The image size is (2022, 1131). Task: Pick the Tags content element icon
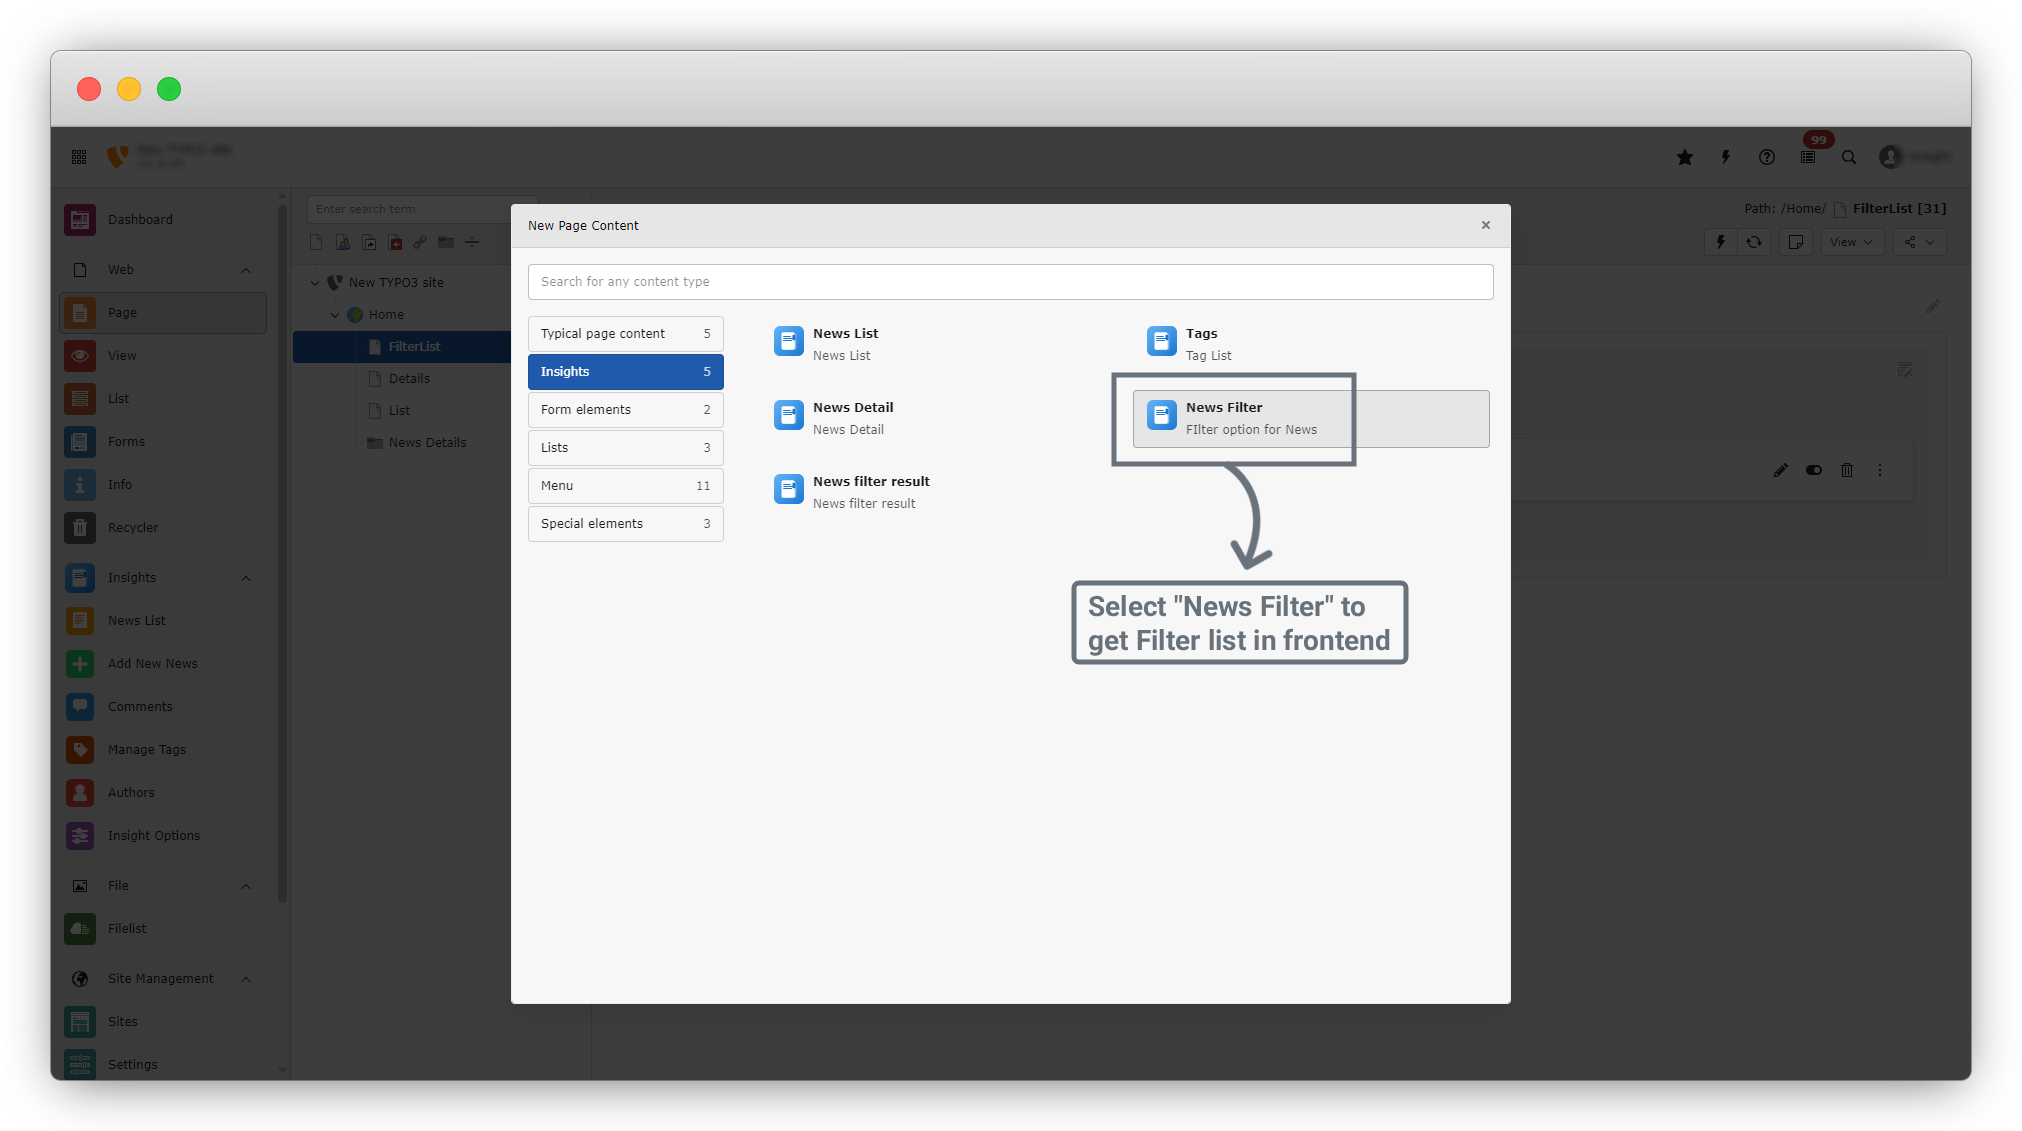coord(1161,342)
